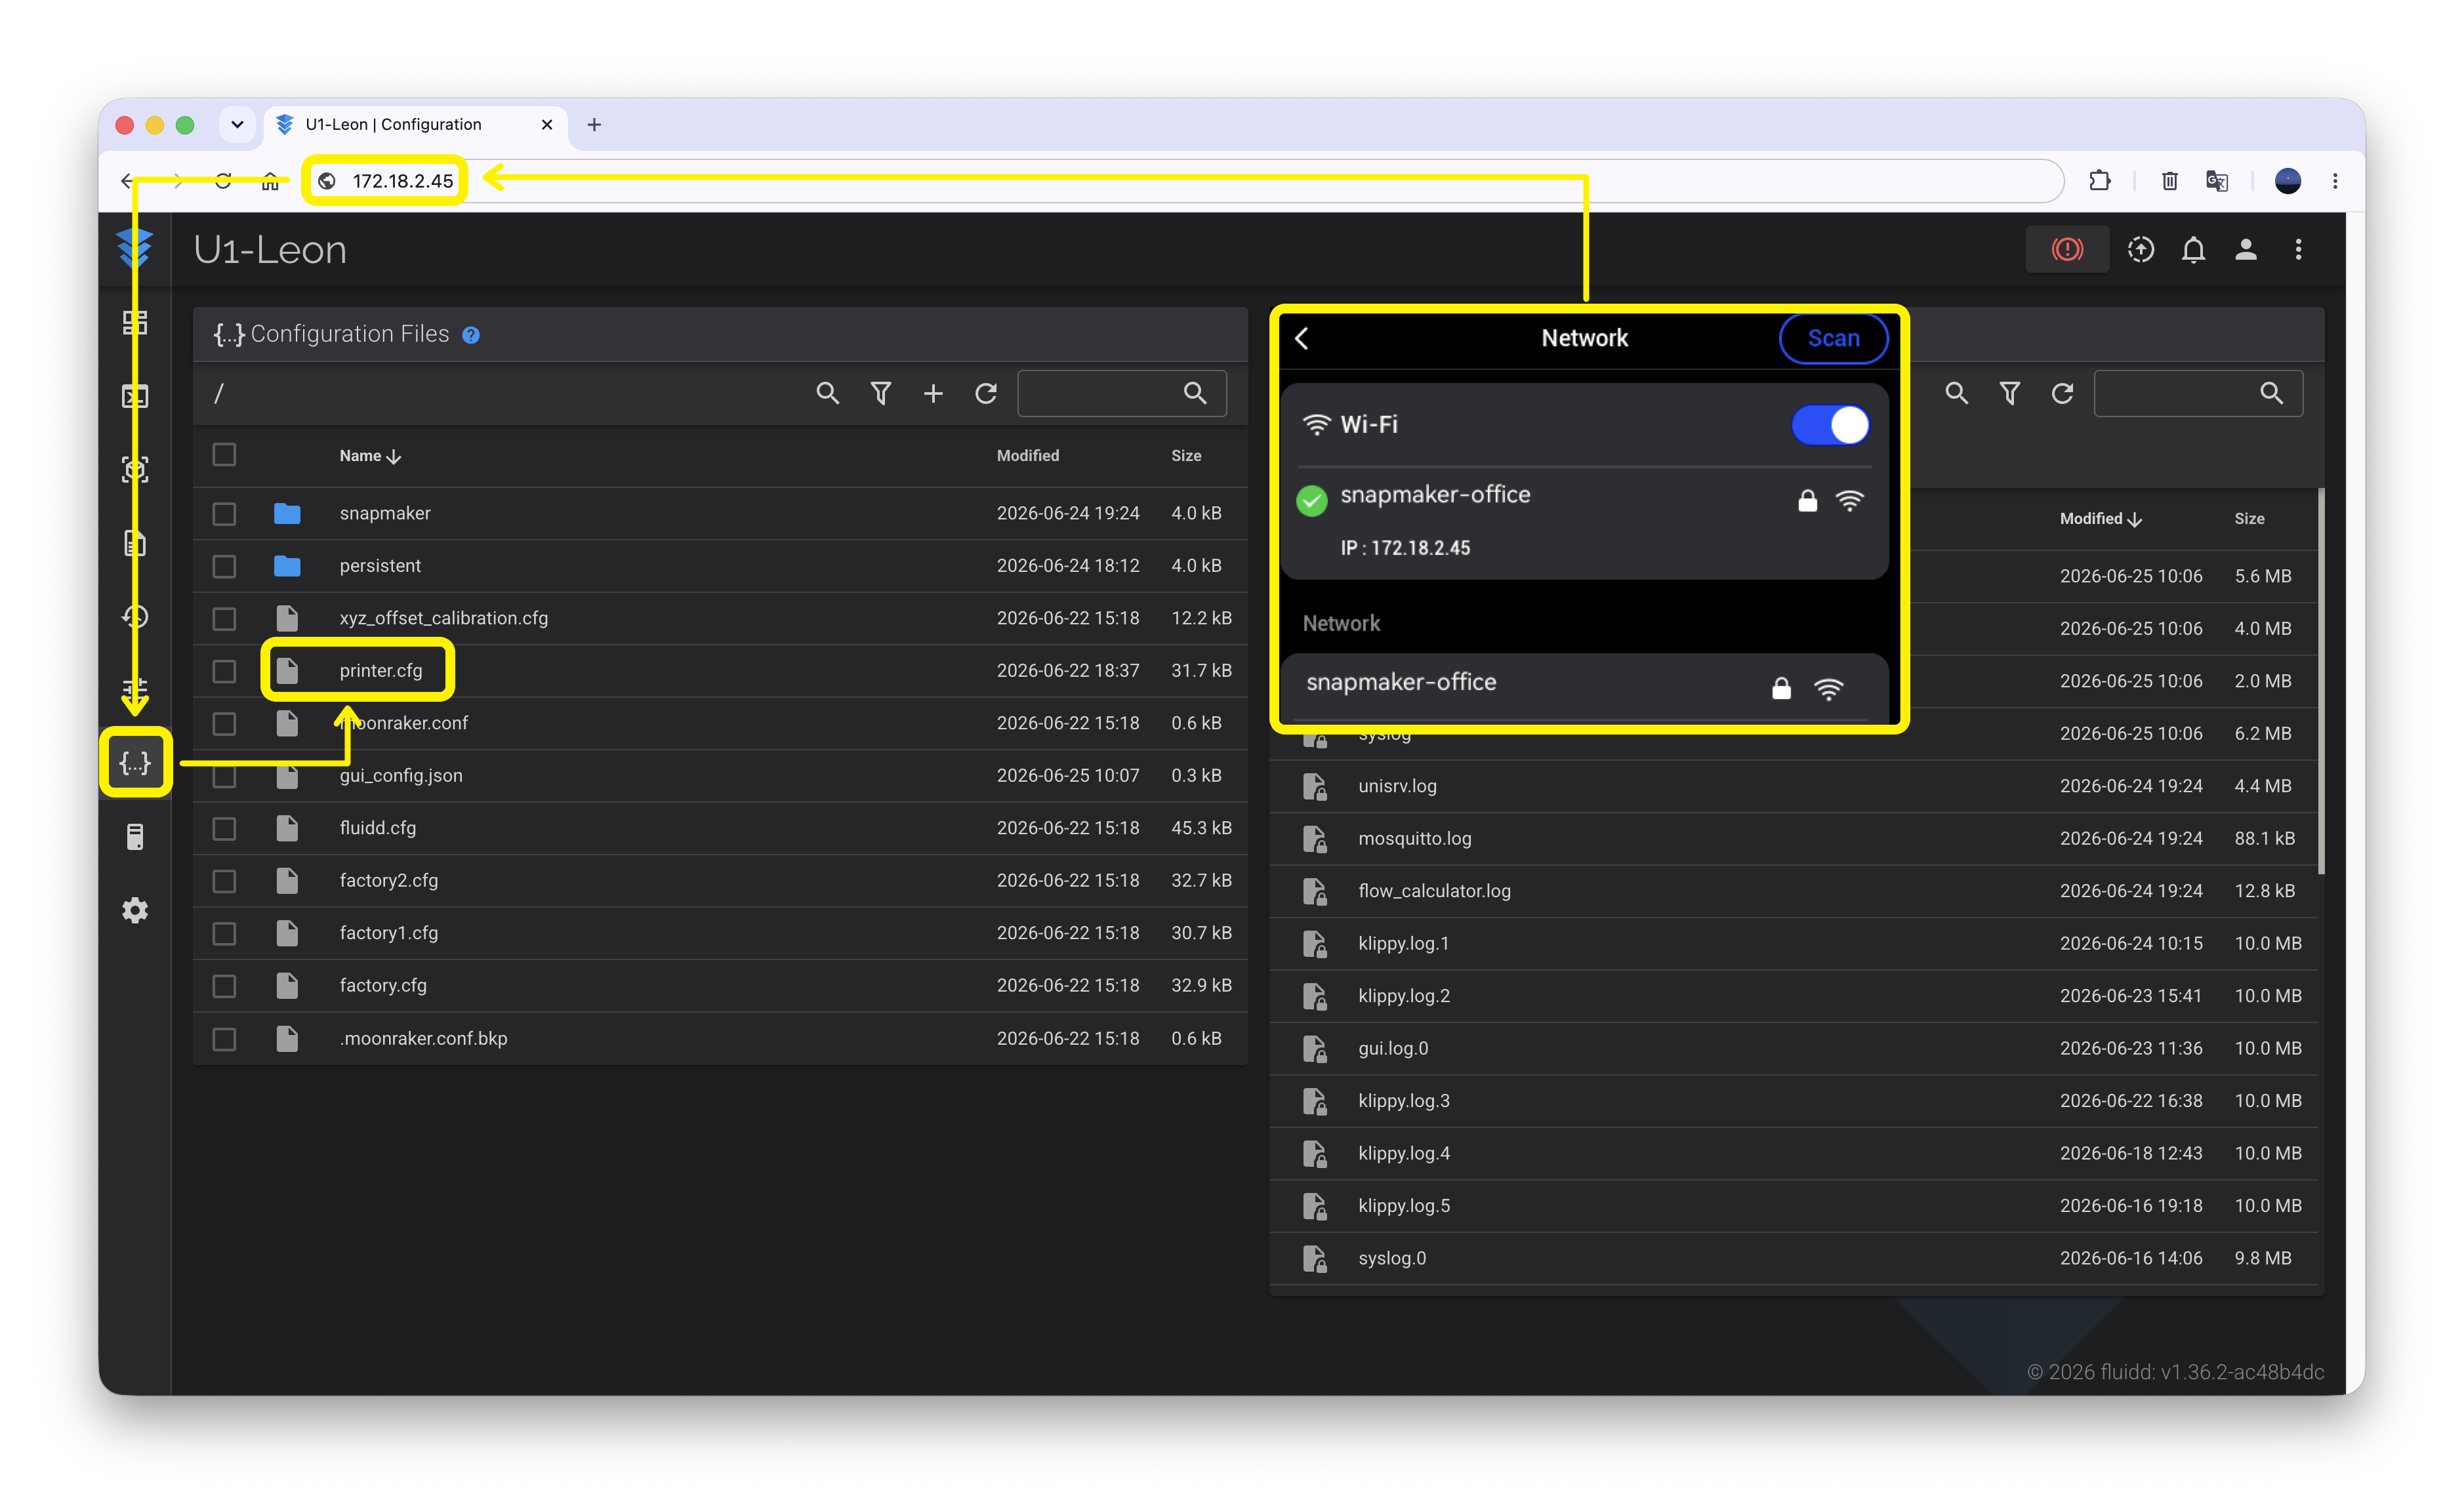Select the printer.cfg row checkbox
Image resolution: width=2464 pixels, height=1494 pixels.
tap(224, 671)
